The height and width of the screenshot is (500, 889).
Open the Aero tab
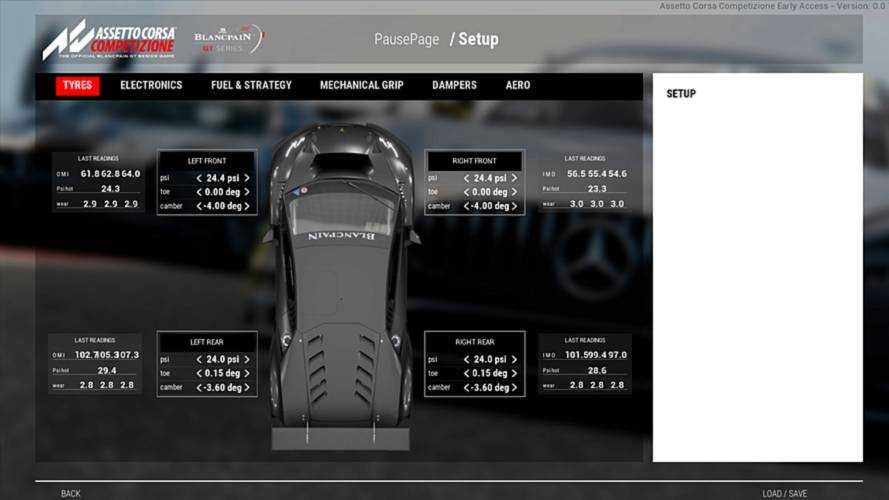518,86
